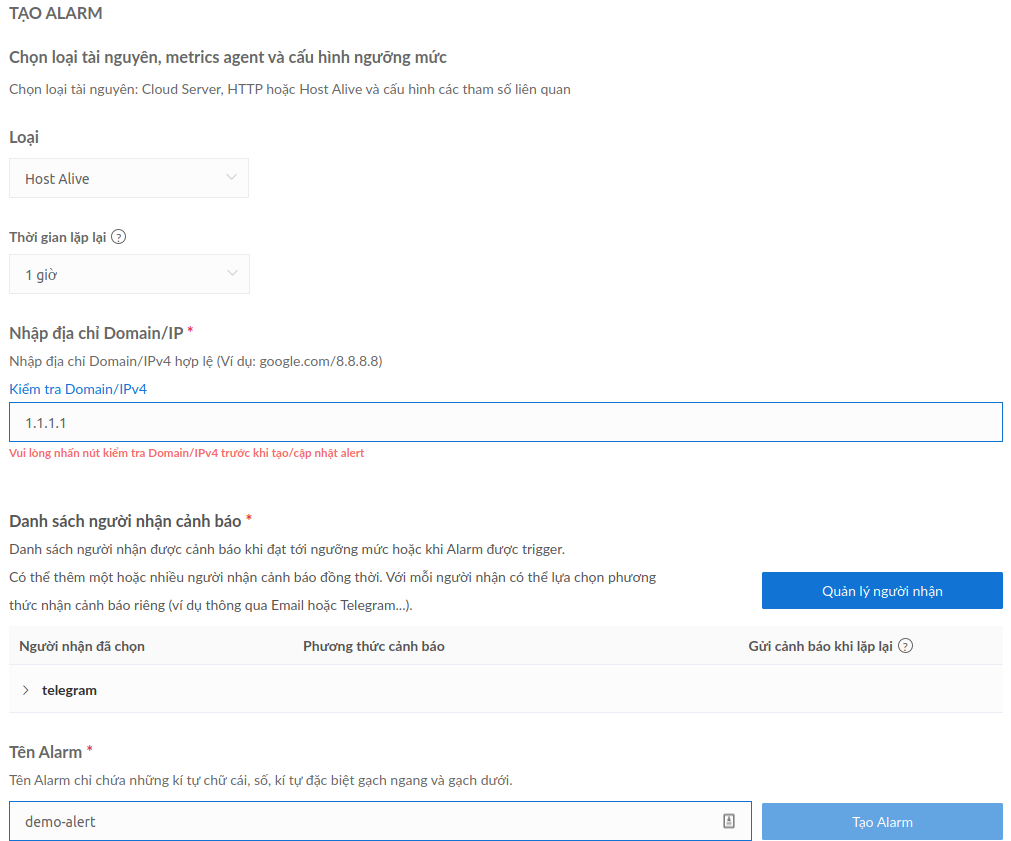The image size is (1011, 841).
Task: Click the Người nhận đã chọn column header
Action: click(x=82, y=646)
